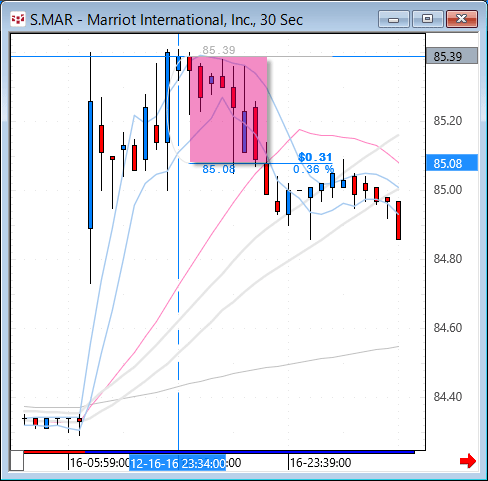Image resolution: width=488 pixels, height=481 pixels.
Task: Click the tall blue candle at the price jump
Action: coord(90,165)
